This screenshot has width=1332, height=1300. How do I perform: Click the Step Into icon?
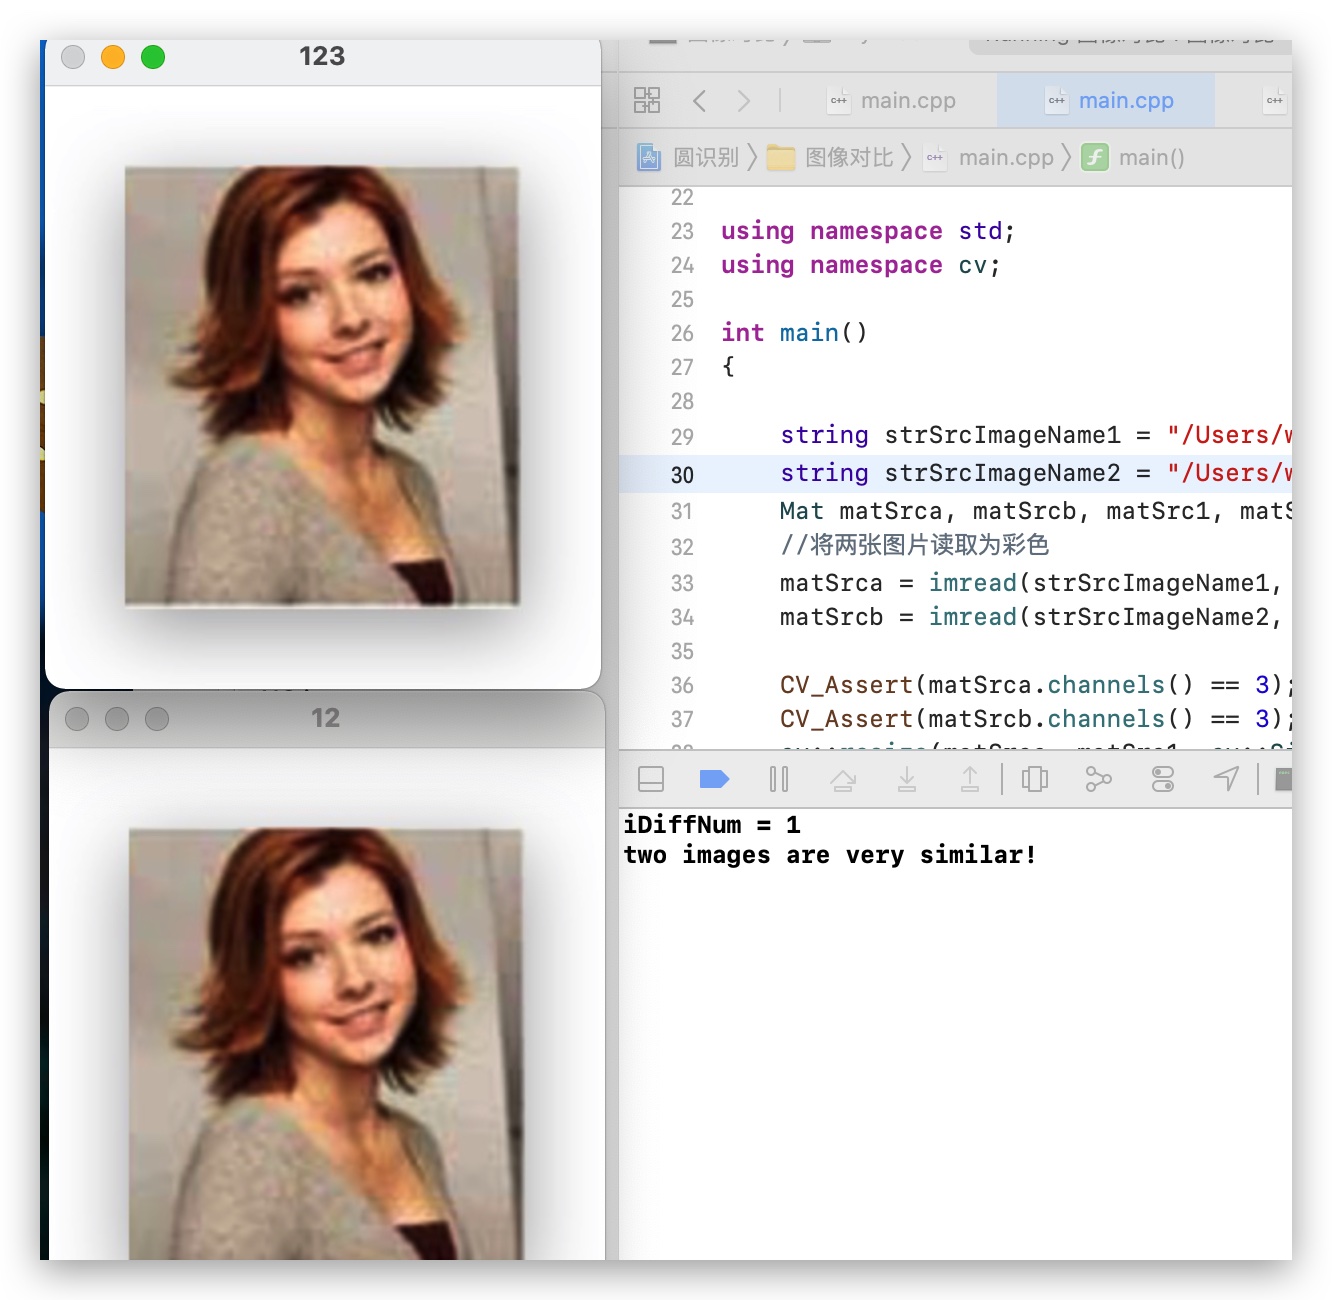(x=907, y=779)
